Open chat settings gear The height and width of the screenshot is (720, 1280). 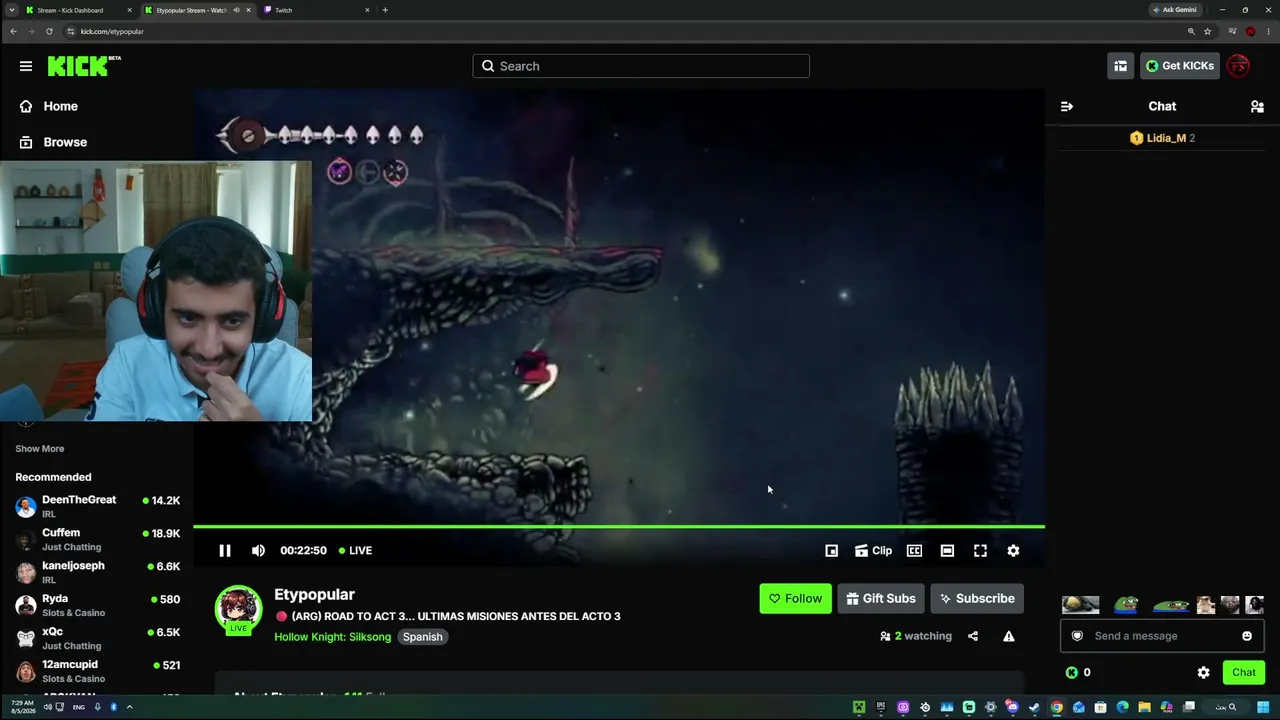[1203, 672]
